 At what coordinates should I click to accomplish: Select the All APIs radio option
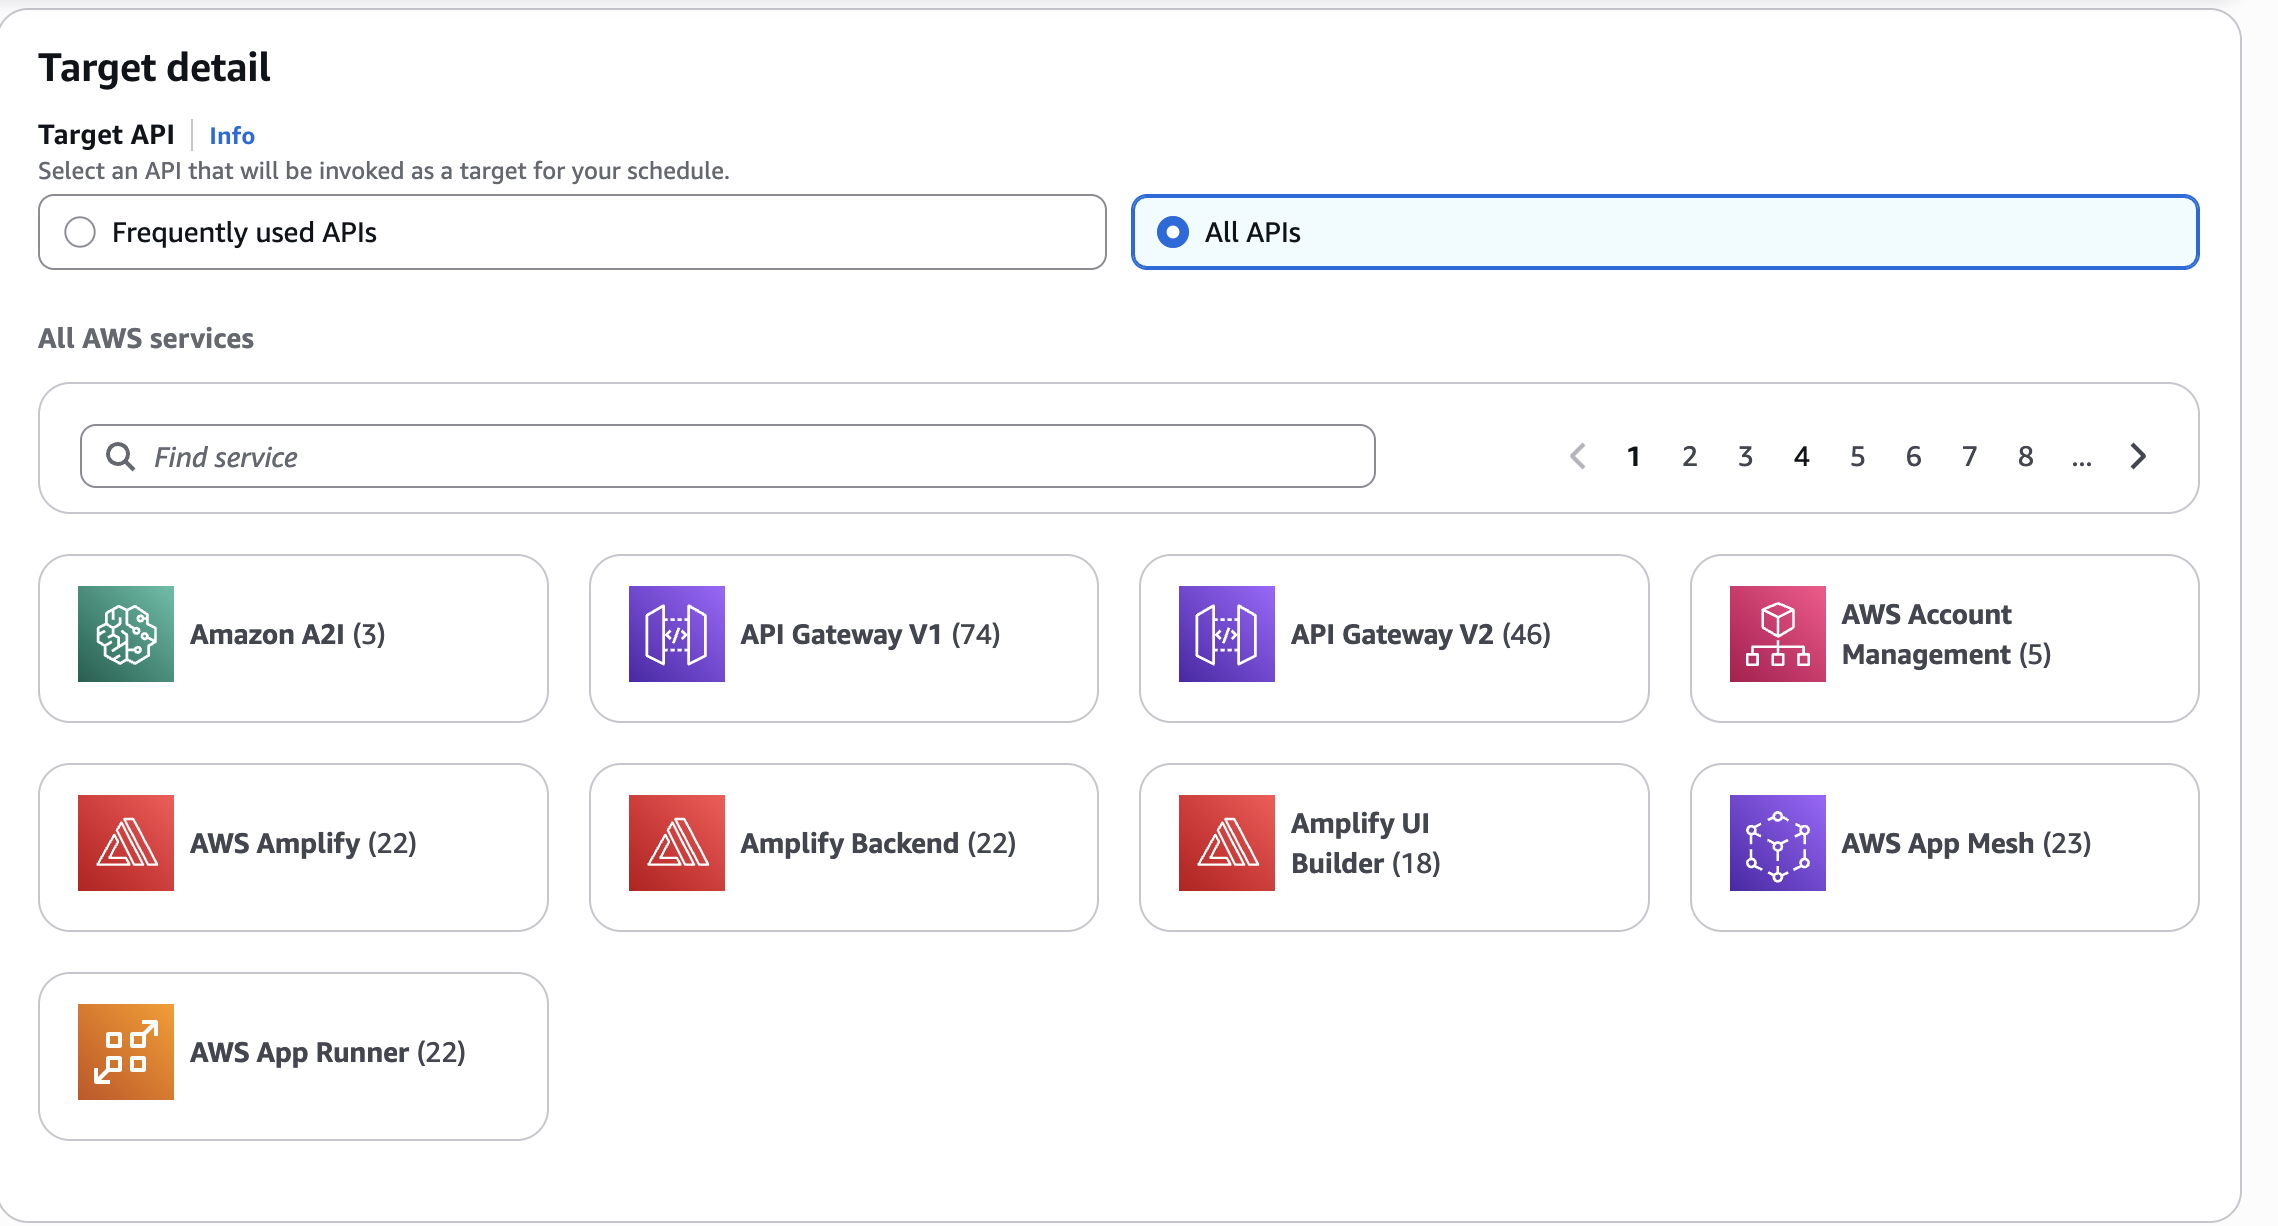[1172, 232]
